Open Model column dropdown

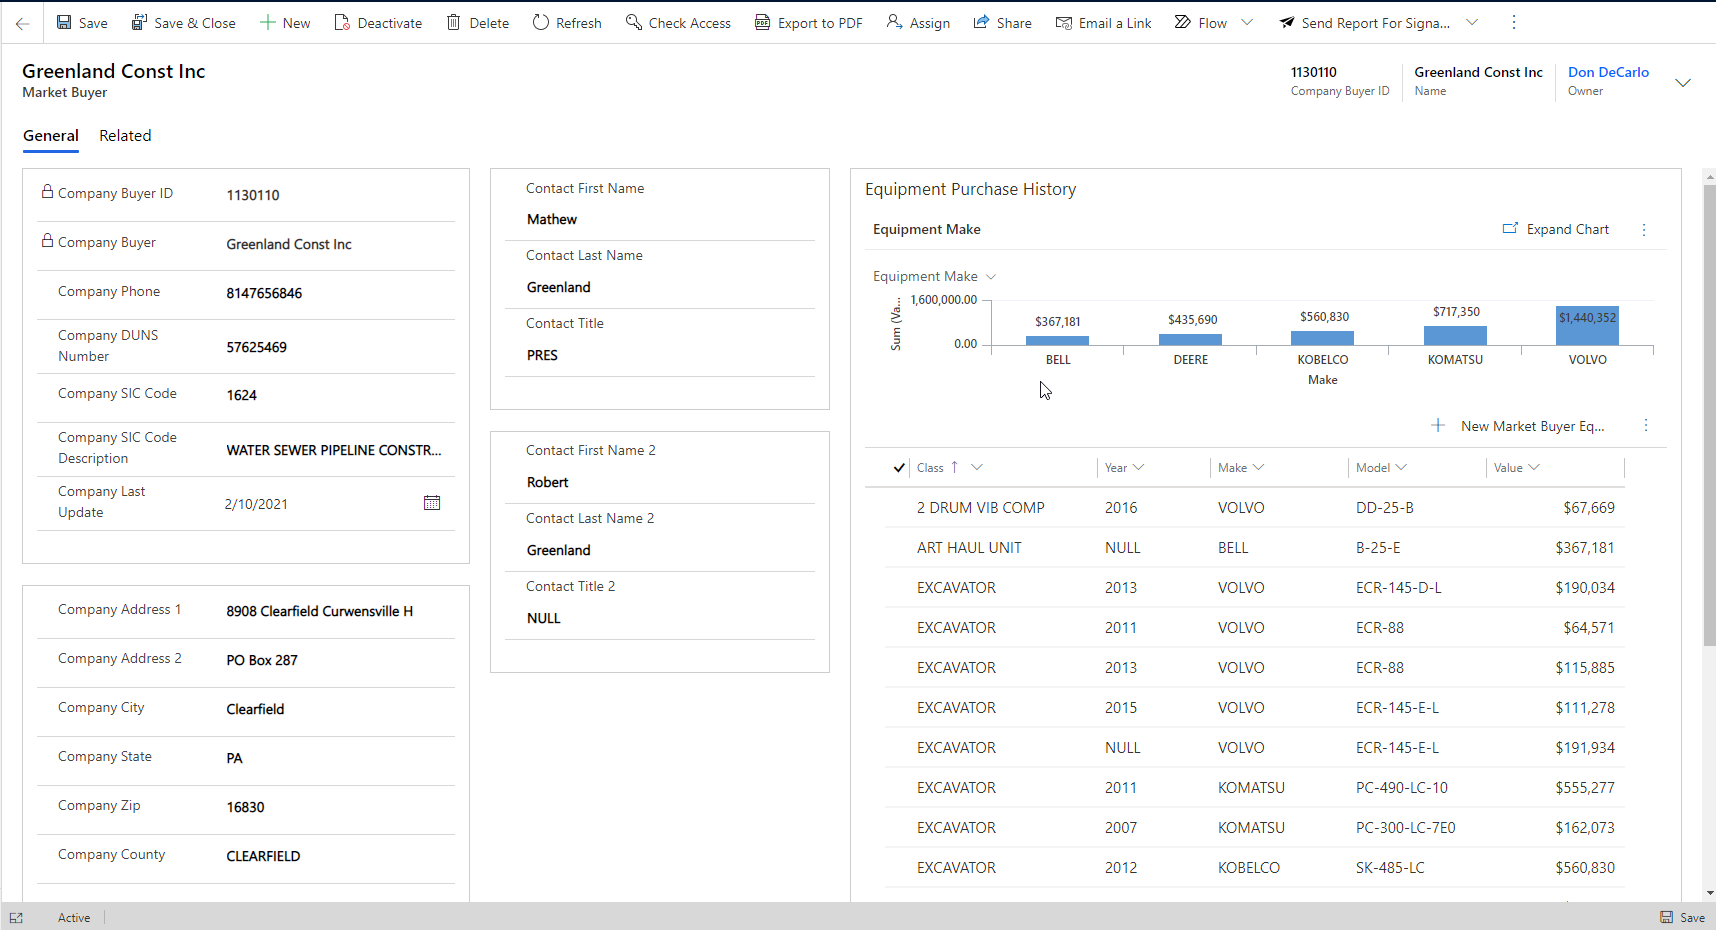tap(1401, 467)
